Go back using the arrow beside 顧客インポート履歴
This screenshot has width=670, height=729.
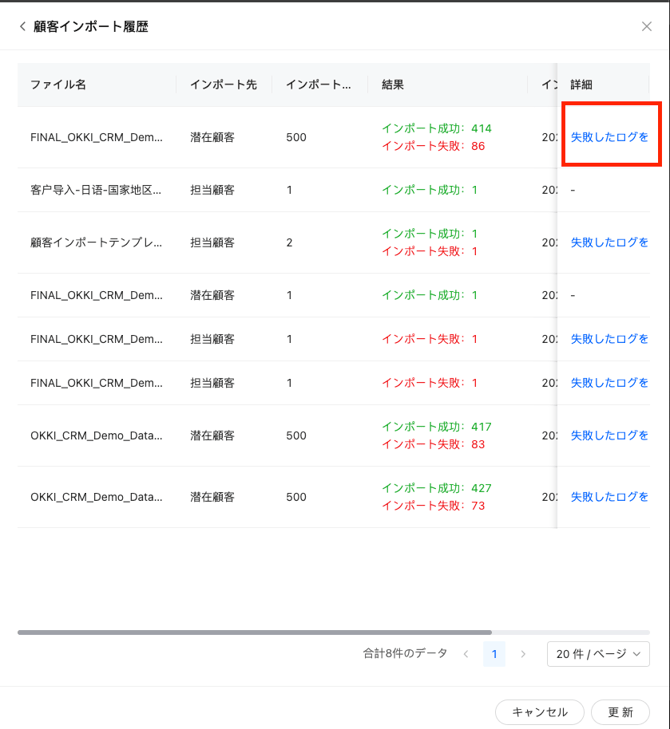[22, 27]
